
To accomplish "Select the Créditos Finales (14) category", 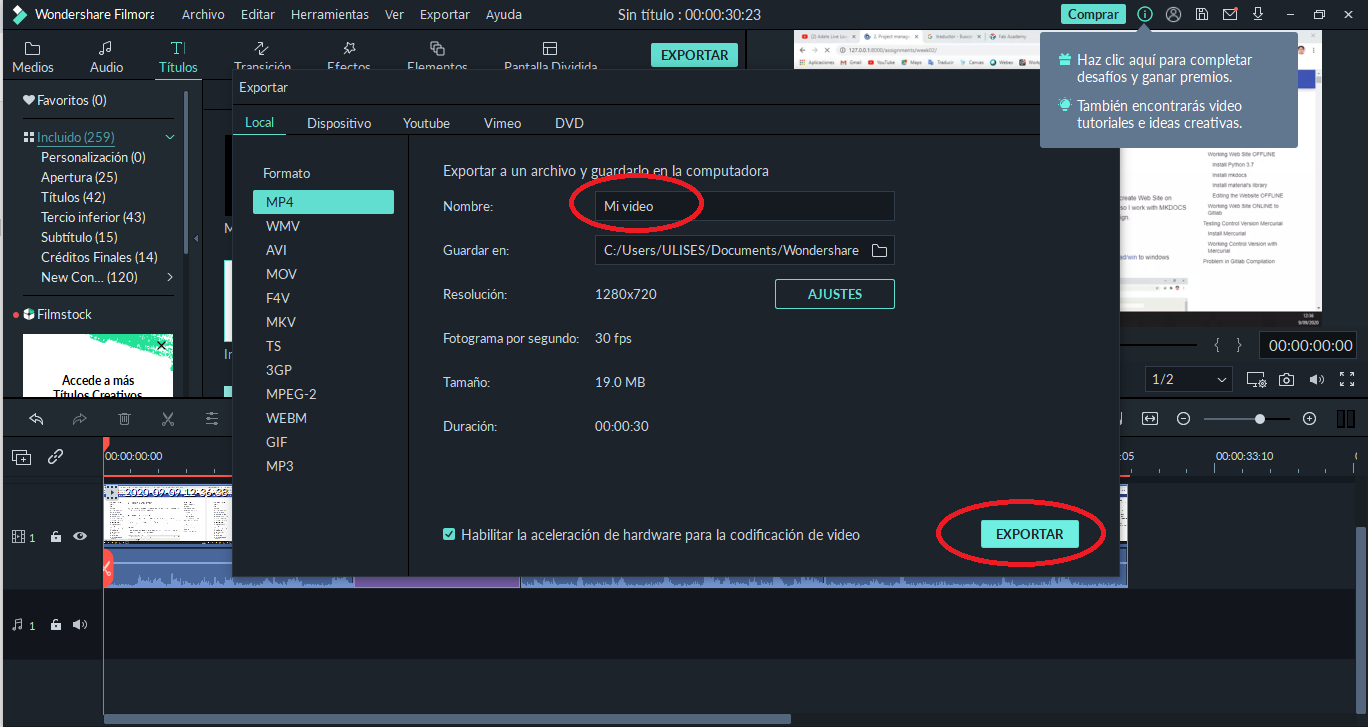I will click(99, 257).
